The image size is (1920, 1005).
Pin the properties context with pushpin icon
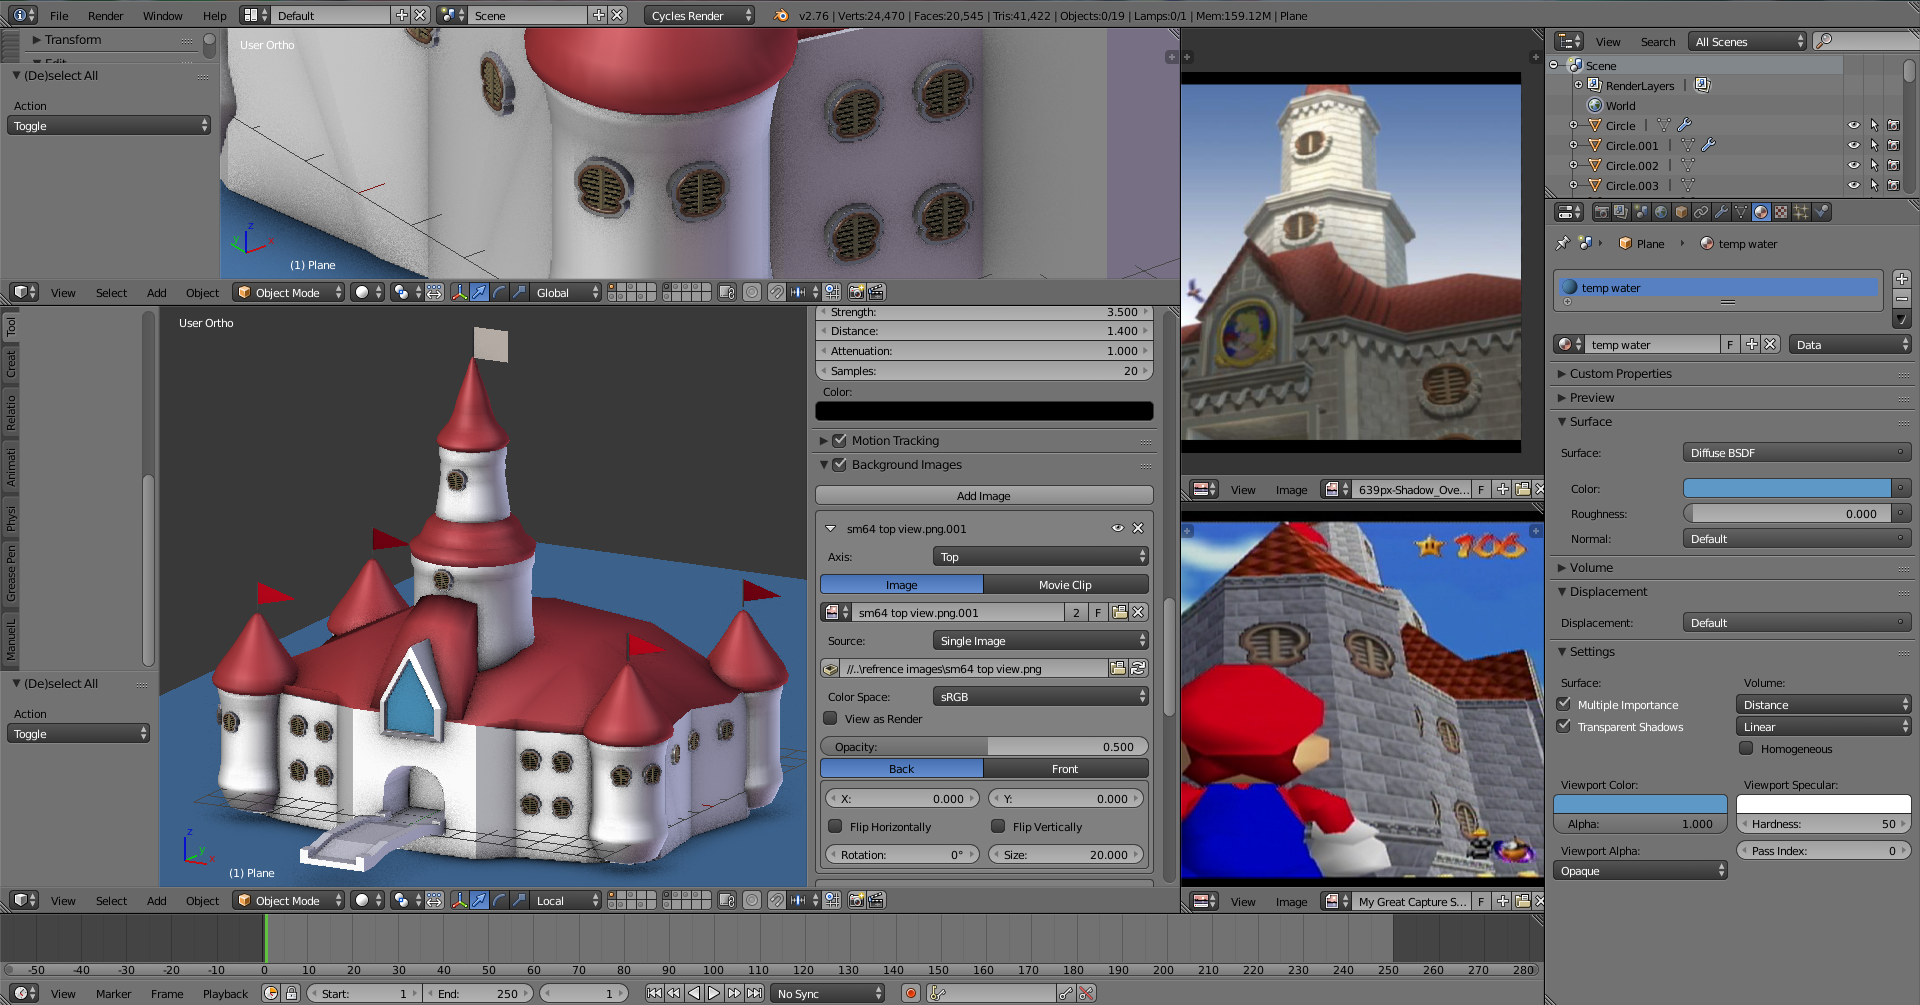pos(1563,243)
